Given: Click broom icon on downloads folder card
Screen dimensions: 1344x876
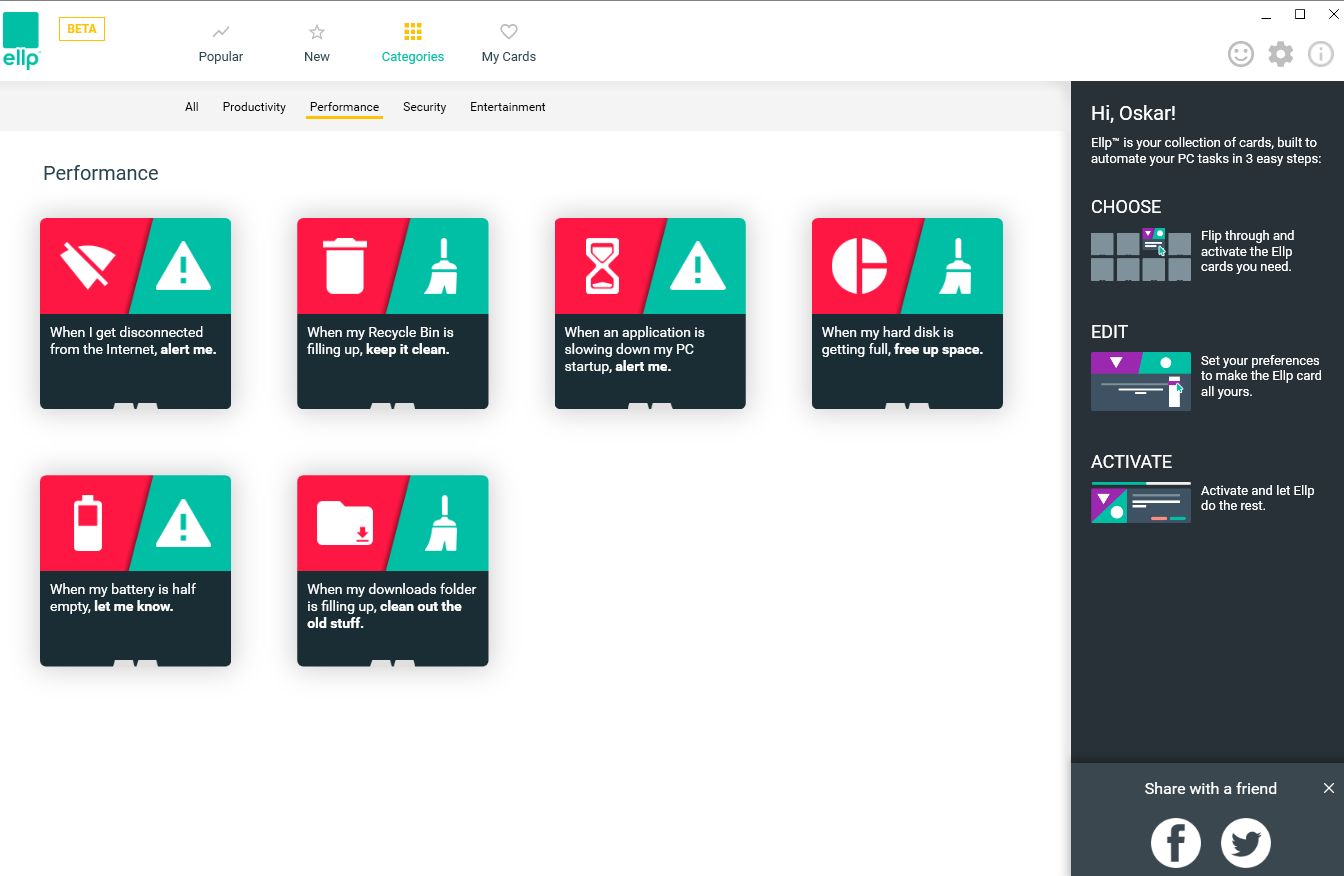Looking at the screenshot, I should click(x=440, y=522).
